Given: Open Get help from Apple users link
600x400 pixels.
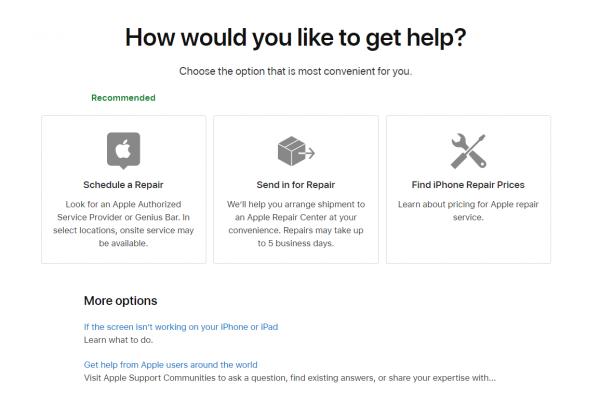Looking at the screenshot, I should tap(171, 365).
